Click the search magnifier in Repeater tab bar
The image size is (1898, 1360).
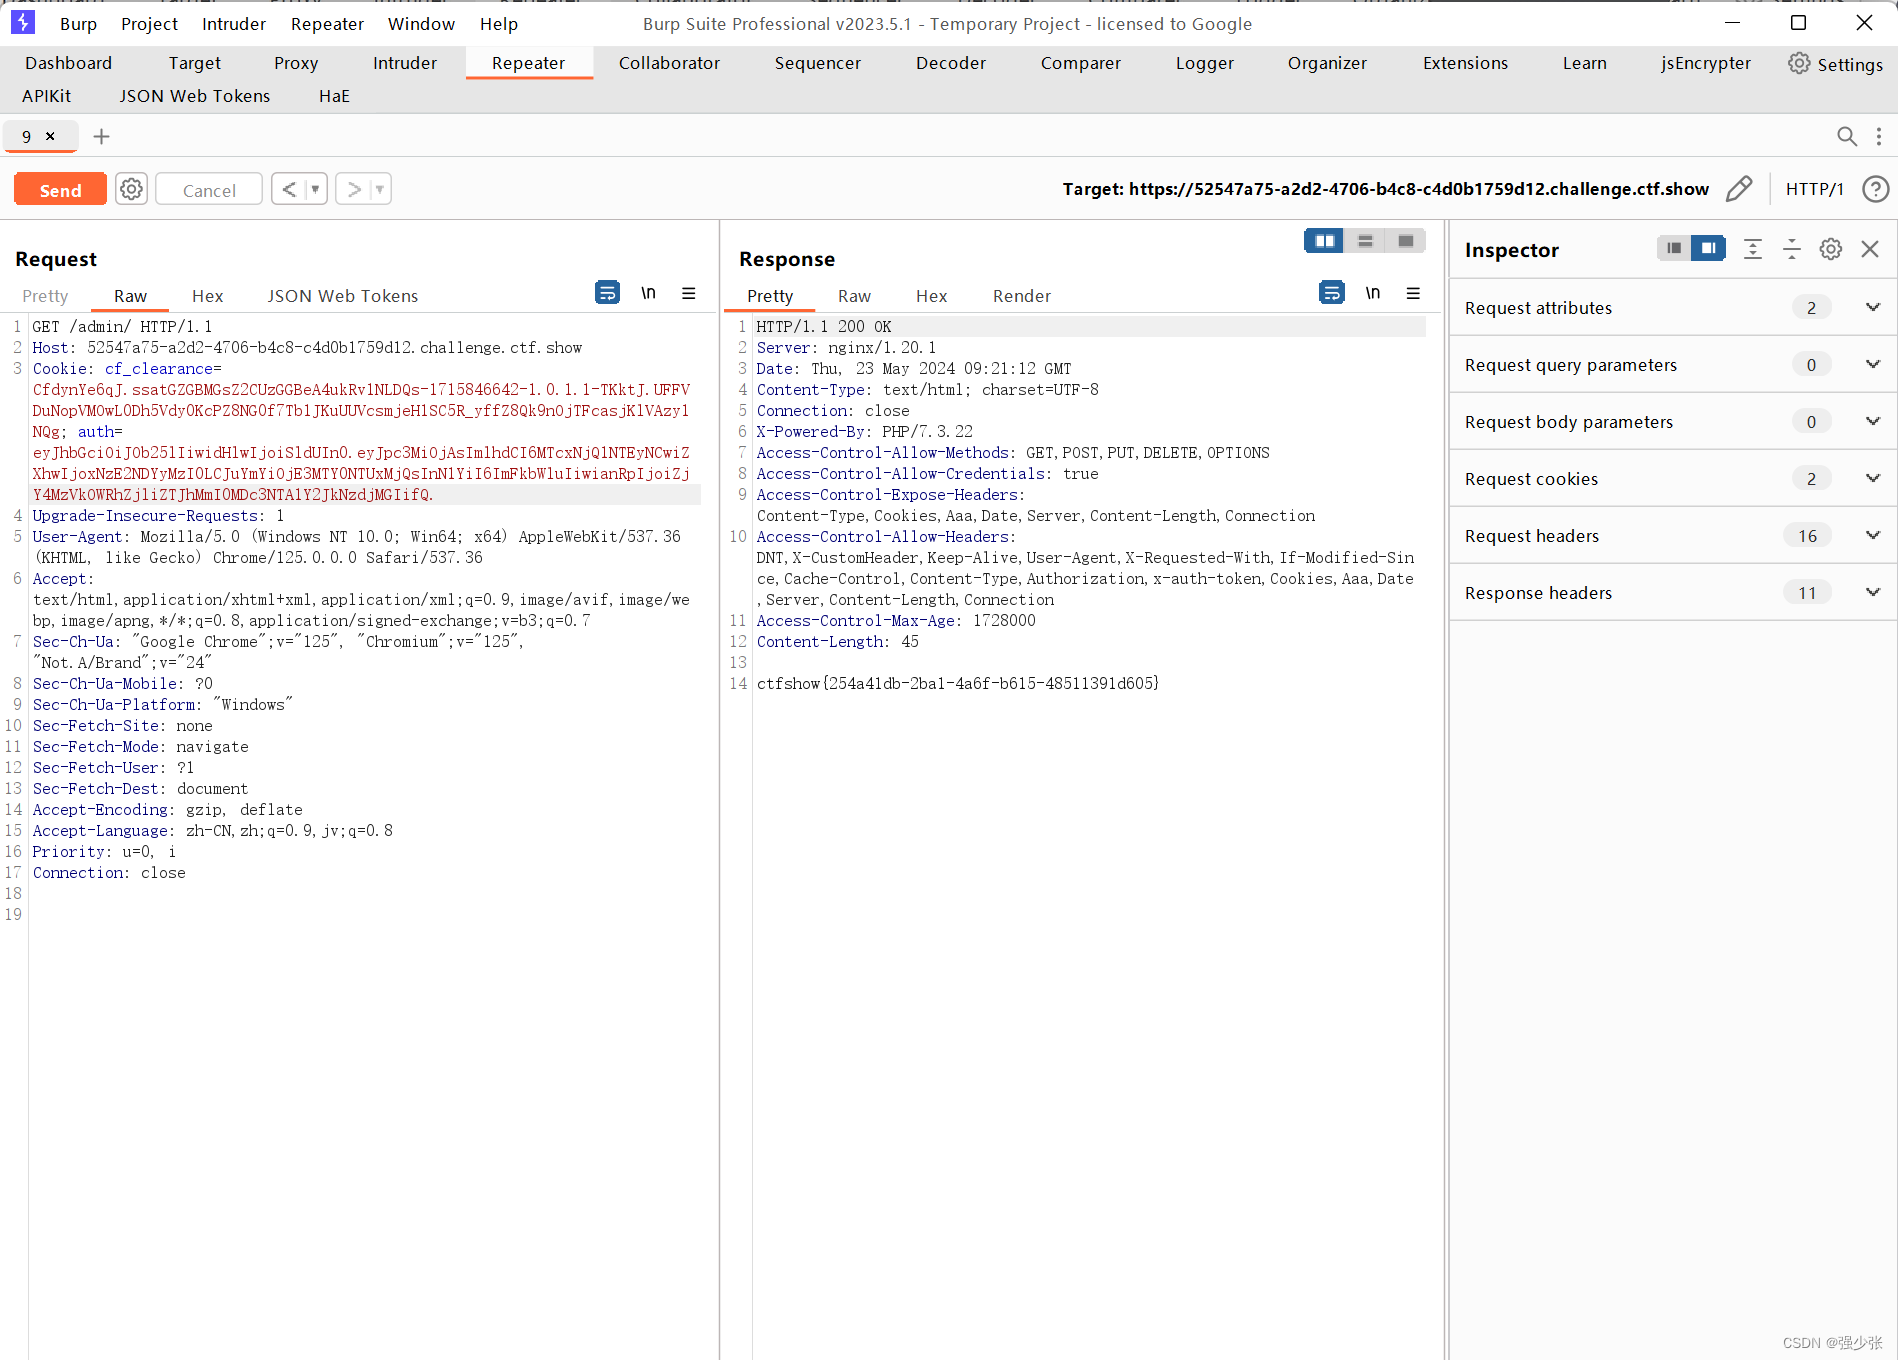pyautogui.click(x=1847, y=136)
